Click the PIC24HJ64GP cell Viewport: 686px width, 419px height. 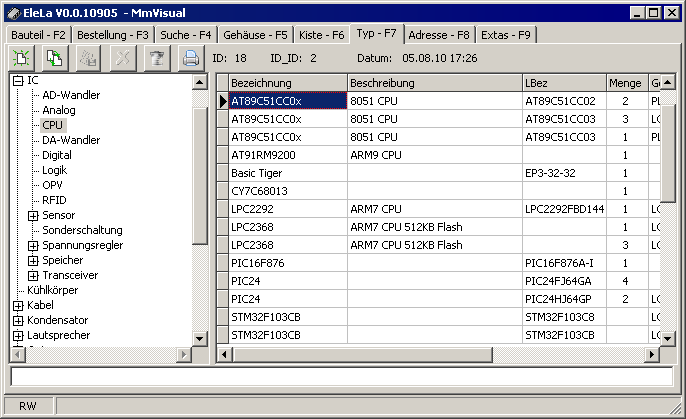[564, 299]
